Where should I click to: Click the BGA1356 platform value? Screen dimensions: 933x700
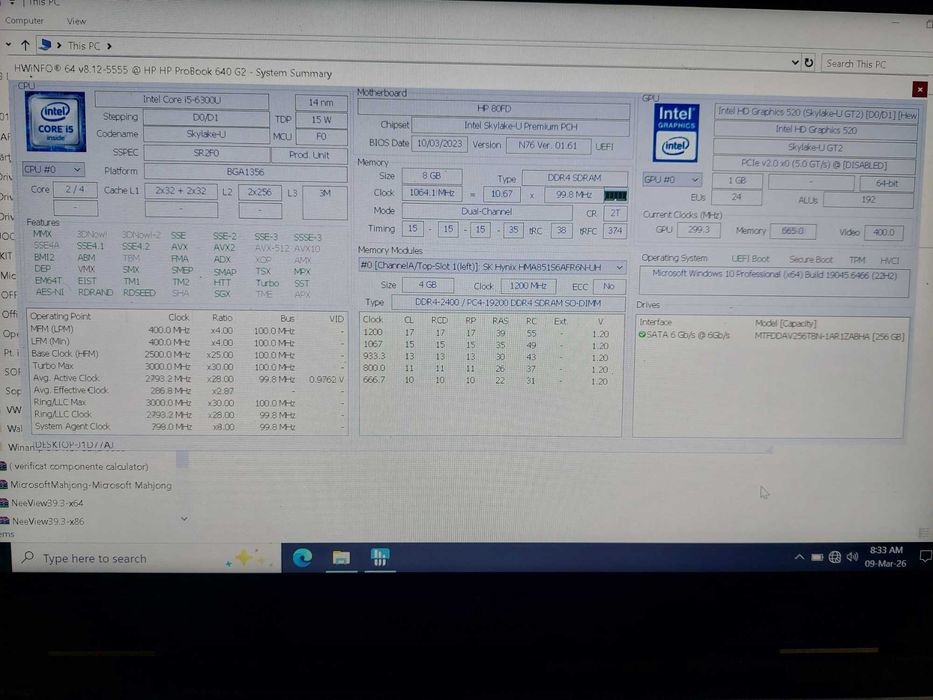[245, 172]
